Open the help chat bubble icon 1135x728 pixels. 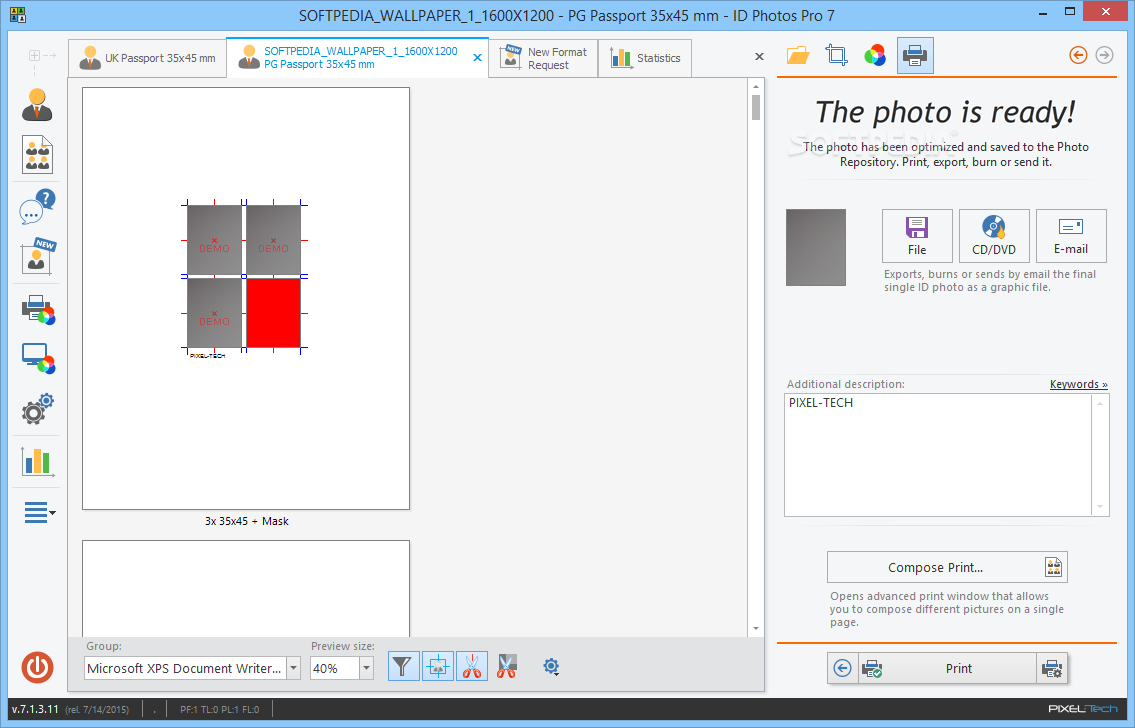pyautogui.click(x=37, y=207)
